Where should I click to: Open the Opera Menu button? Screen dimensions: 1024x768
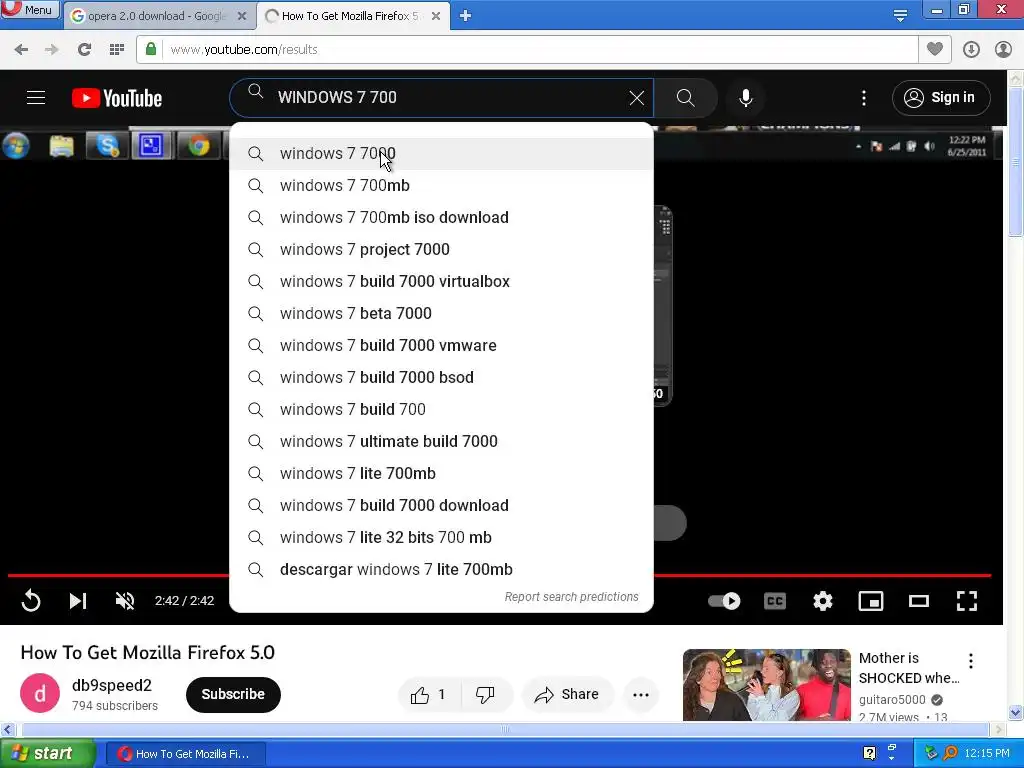(x=29, y=9)
